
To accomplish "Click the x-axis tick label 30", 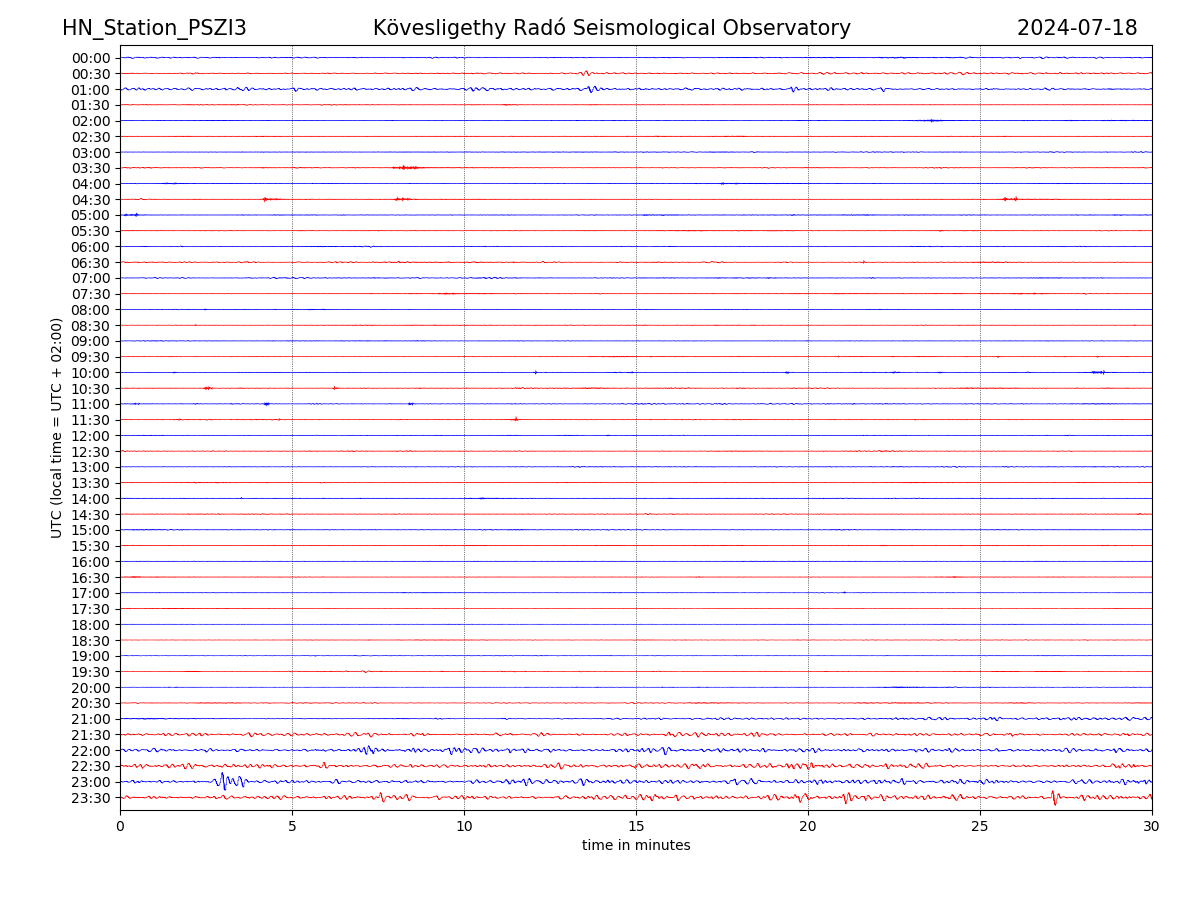I will click(x=1152, y=827).
